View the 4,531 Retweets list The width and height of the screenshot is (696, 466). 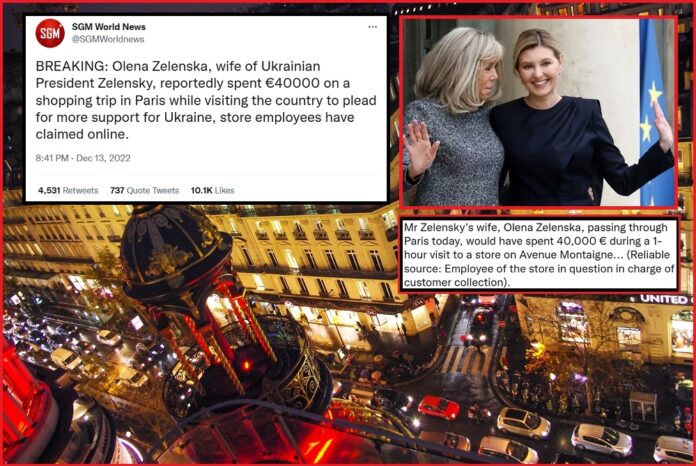pos(68,190)
